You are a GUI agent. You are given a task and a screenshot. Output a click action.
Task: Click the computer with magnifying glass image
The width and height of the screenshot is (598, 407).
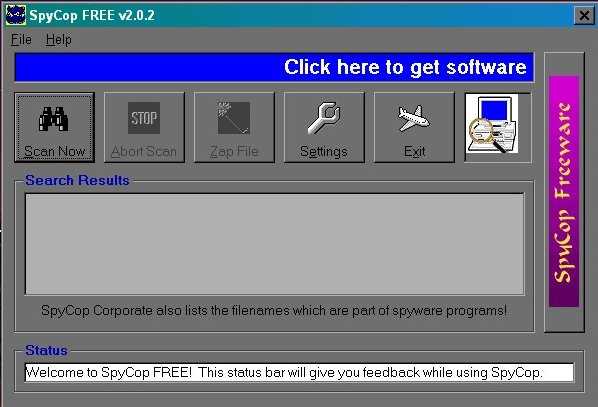492,124
